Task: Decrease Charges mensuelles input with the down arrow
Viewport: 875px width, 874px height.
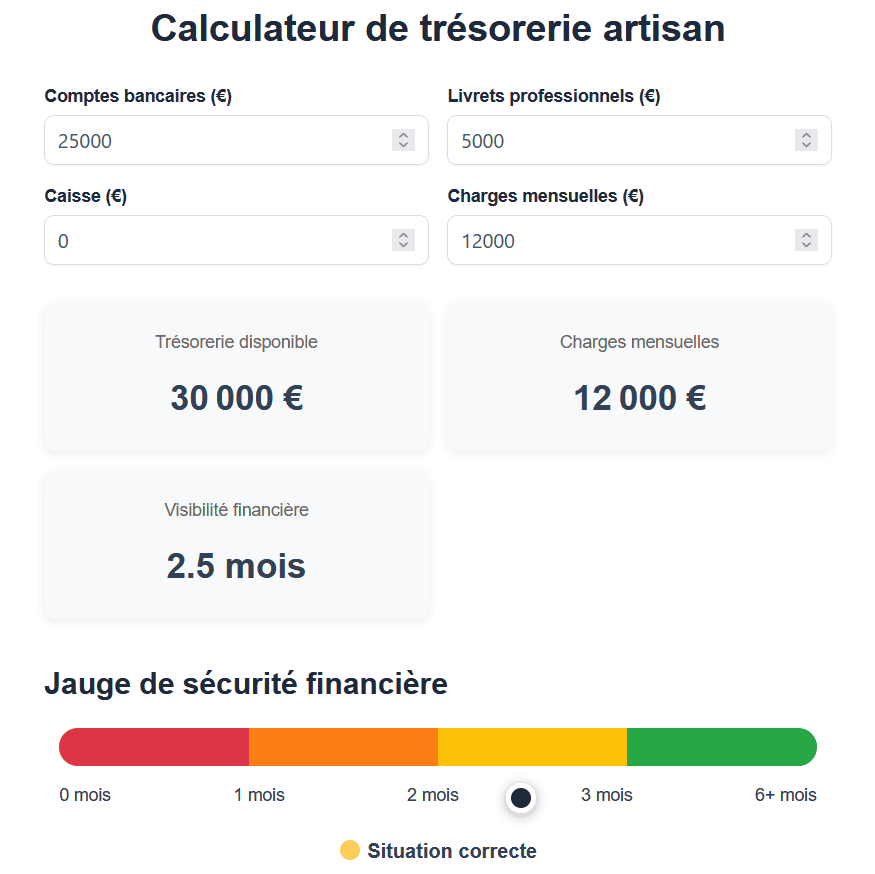Action: 806,246
